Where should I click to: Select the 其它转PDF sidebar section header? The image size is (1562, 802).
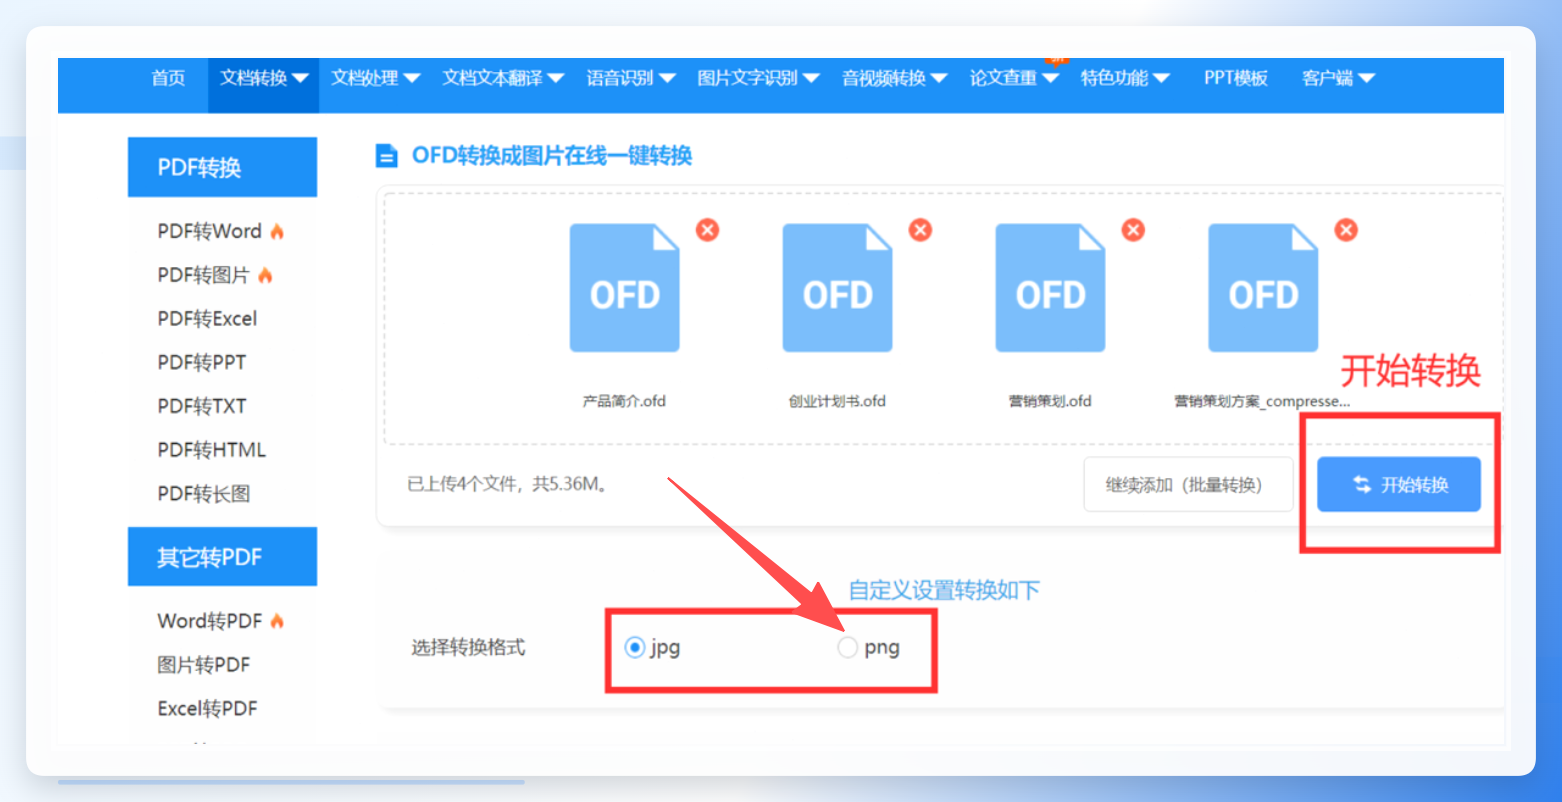click(222, 557)
